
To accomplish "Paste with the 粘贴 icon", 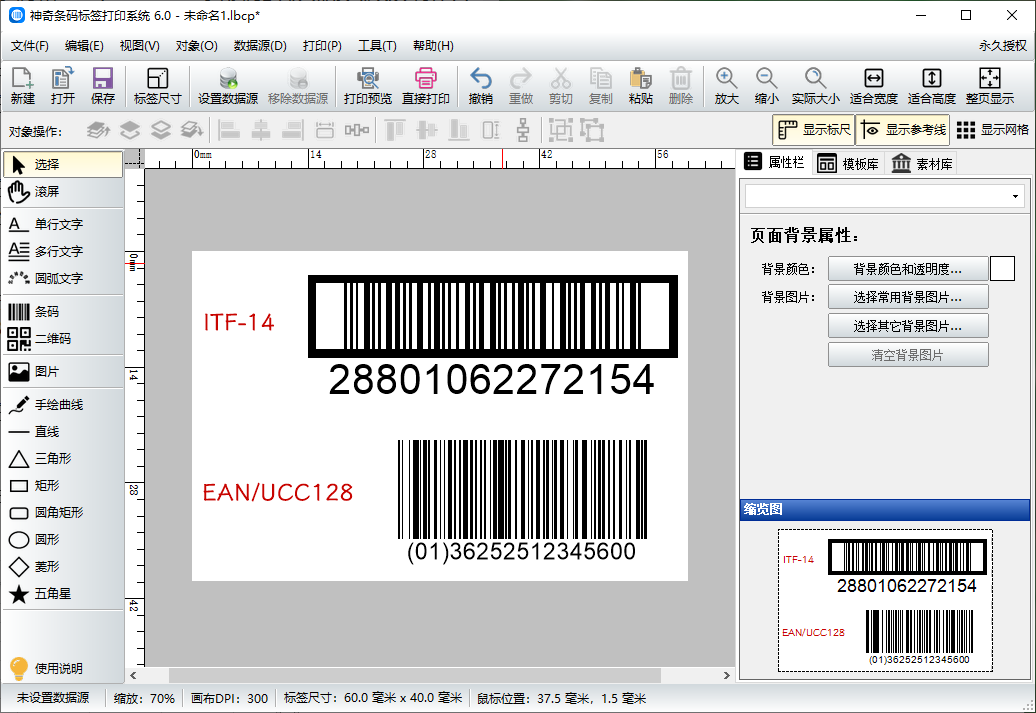I will pos(640,86).
